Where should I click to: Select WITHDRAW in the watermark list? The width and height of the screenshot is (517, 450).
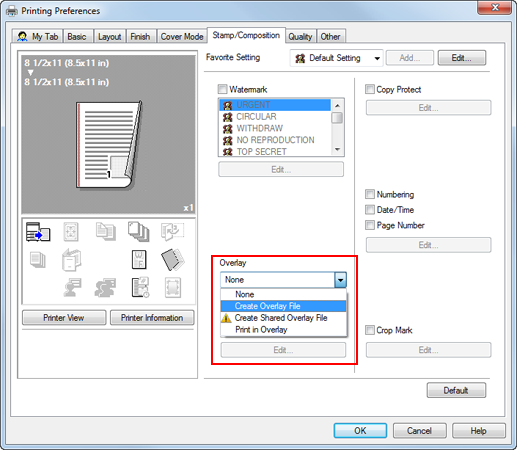(276, 128)
